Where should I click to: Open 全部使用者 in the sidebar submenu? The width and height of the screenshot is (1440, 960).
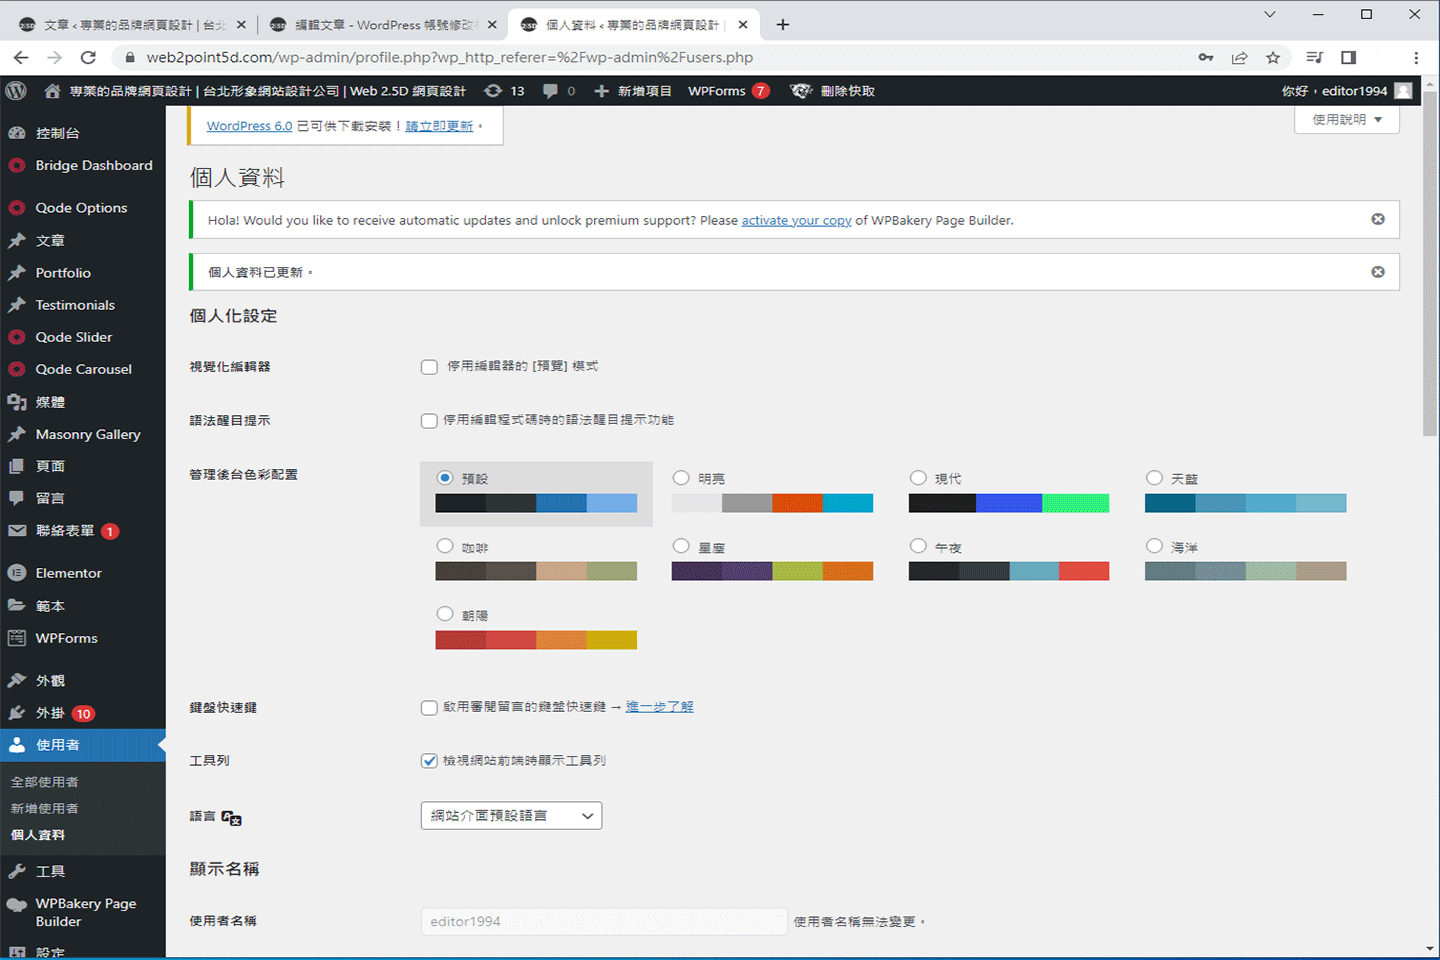(44, 782)
